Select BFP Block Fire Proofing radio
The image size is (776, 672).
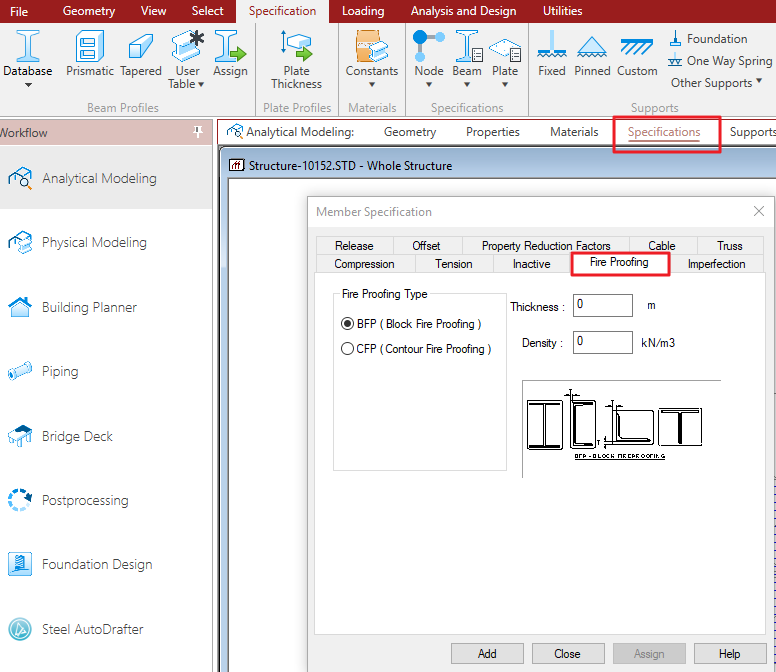pos(347,324)
